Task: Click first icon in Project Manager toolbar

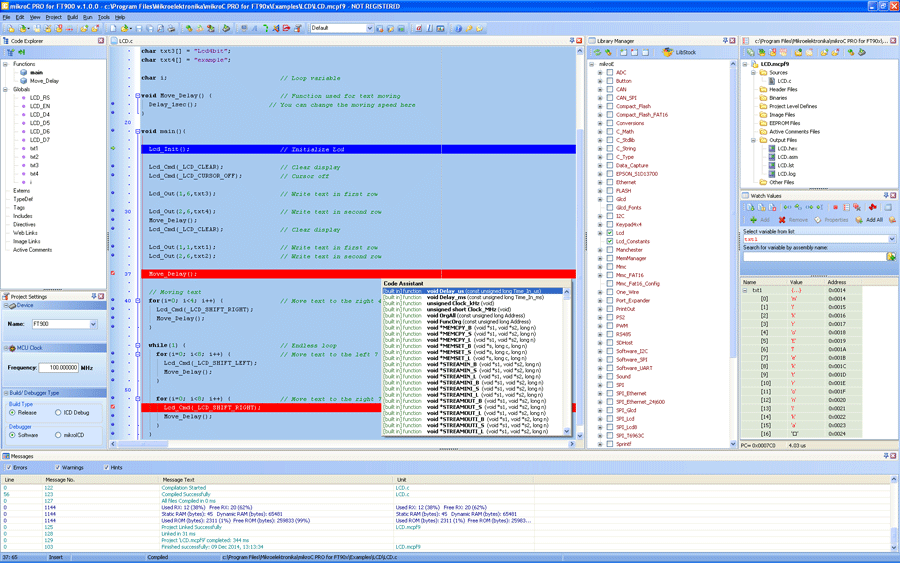Action: coord(750,52)
